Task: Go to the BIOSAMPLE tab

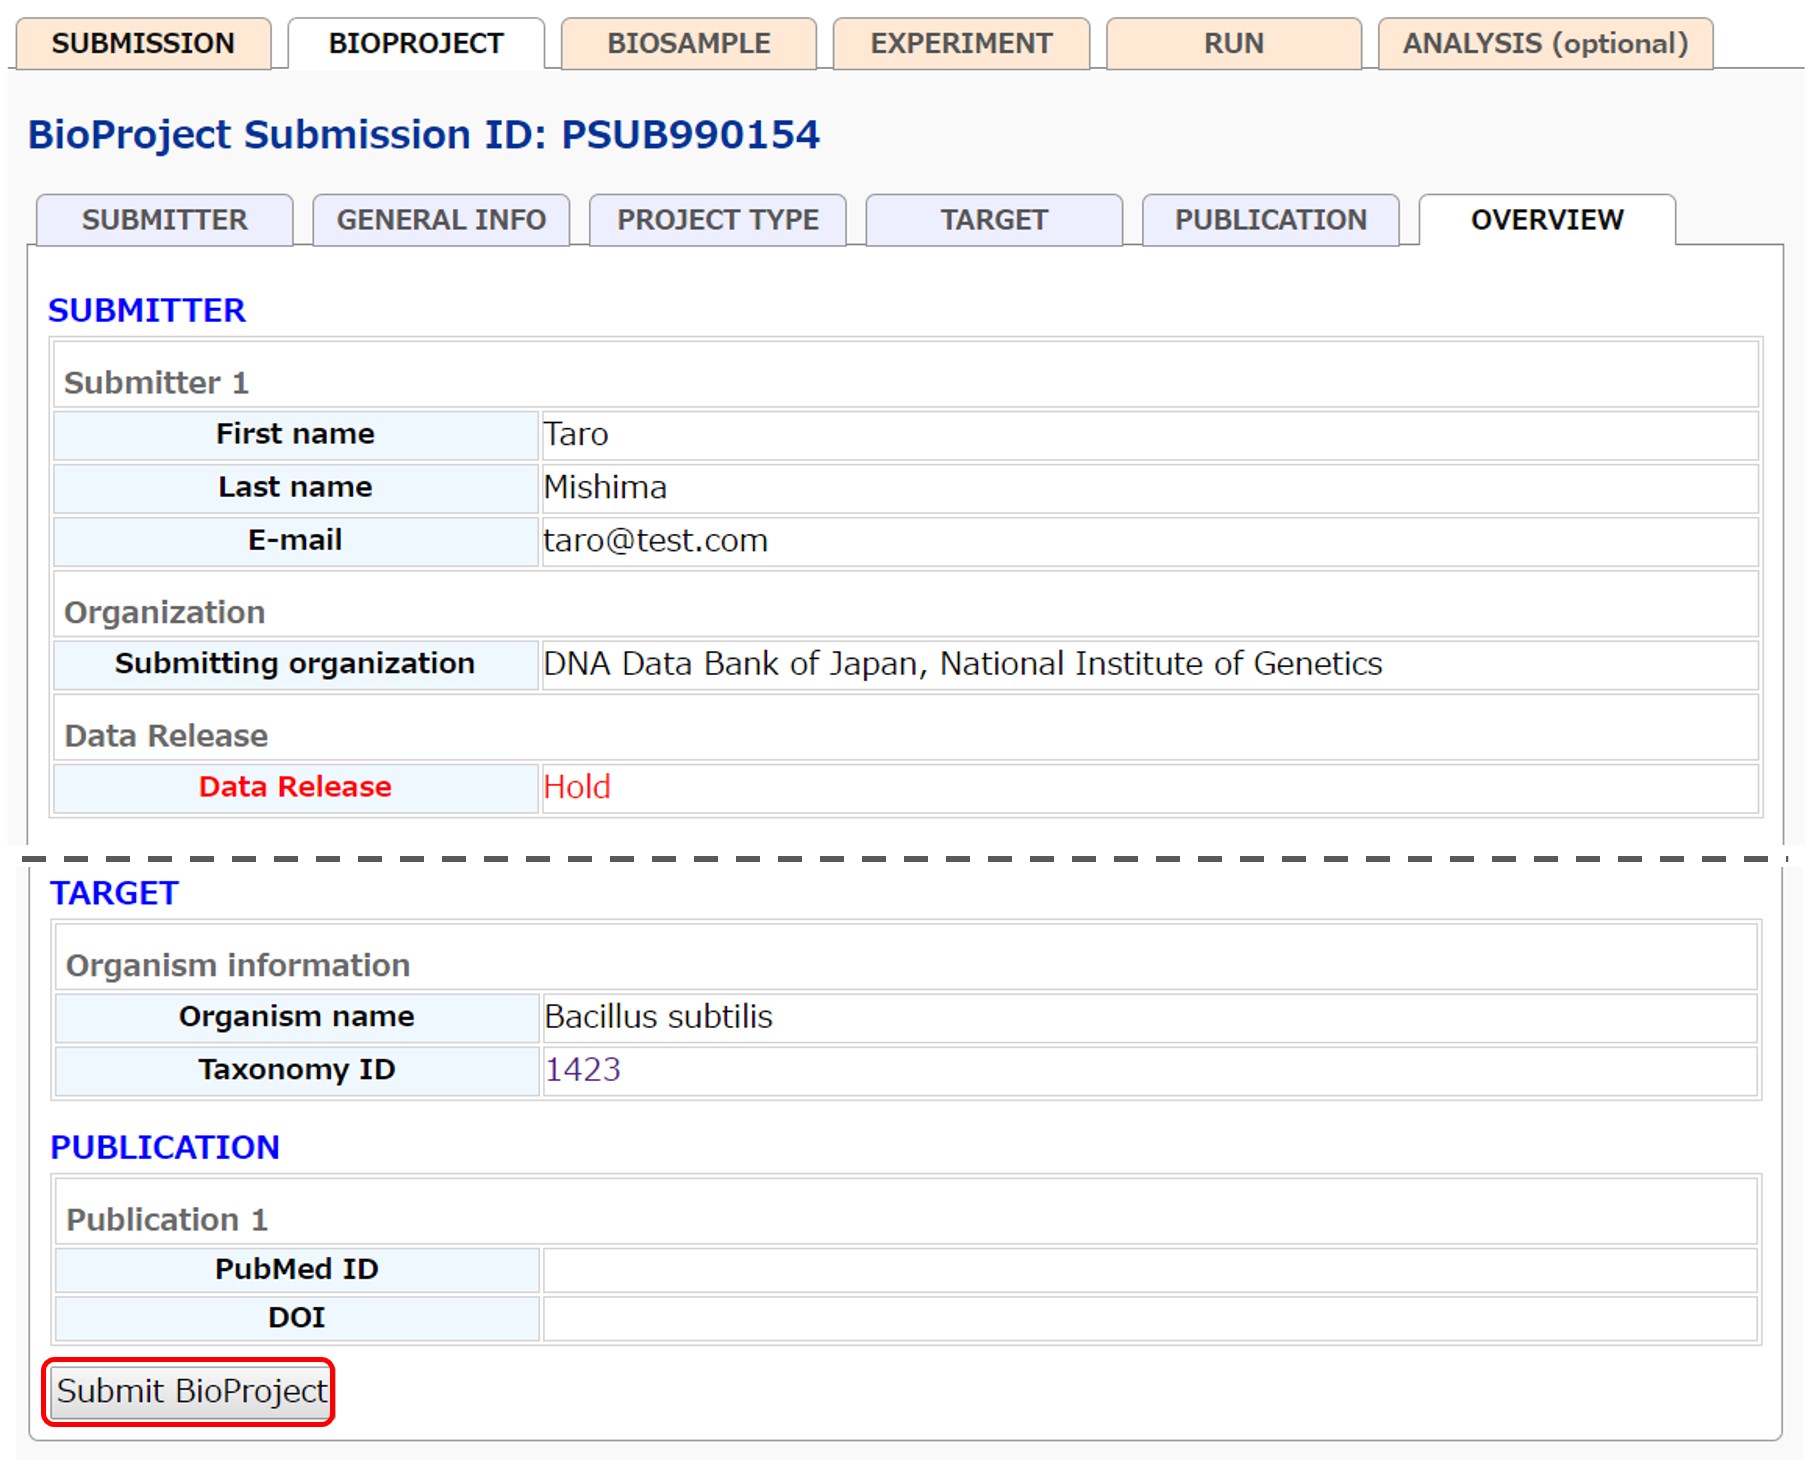Action: pos(688,44)
